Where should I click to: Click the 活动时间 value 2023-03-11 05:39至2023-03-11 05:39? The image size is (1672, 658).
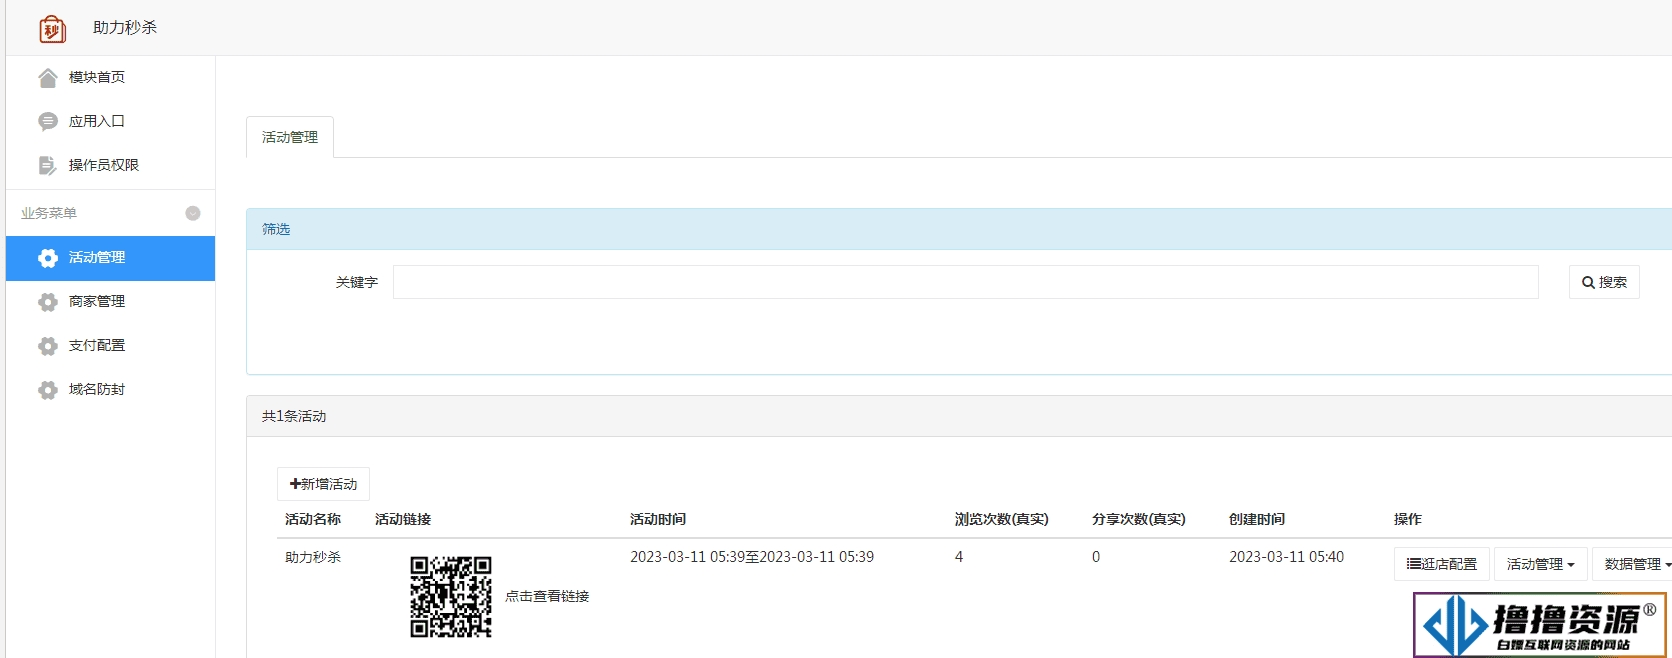click(752, 557)
